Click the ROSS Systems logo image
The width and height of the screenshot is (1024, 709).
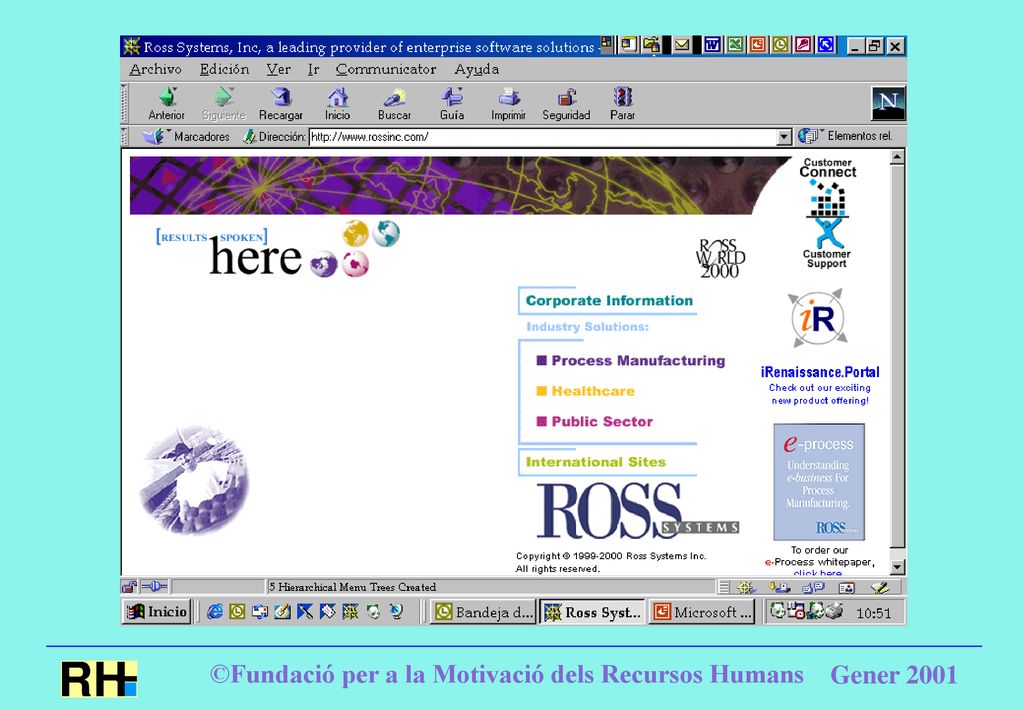pos(637,511)
